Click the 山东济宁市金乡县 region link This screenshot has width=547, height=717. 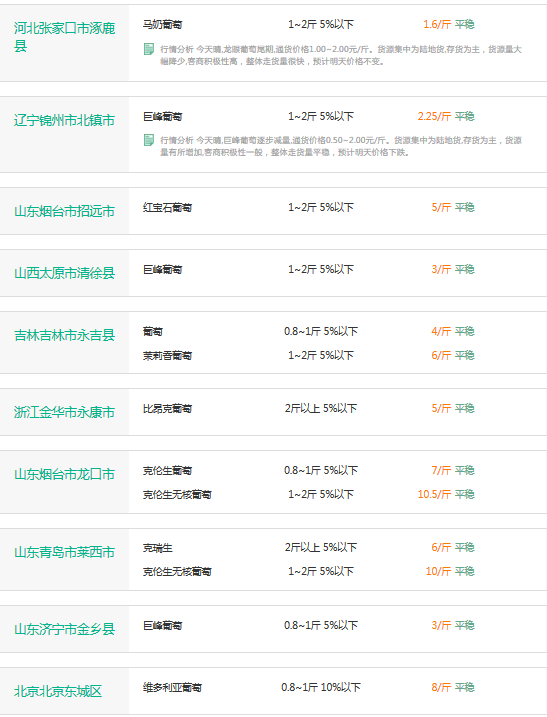coord(64,629)
